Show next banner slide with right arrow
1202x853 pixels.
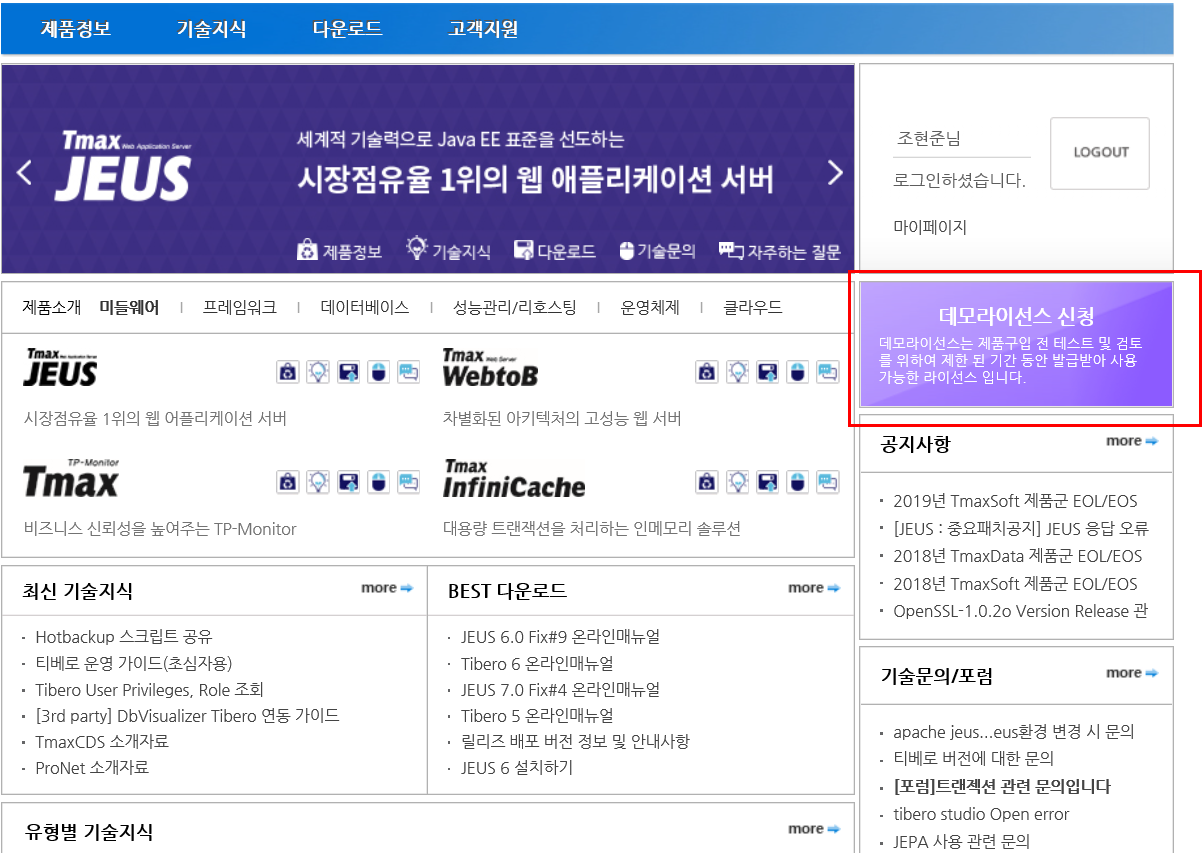[835, 173]
